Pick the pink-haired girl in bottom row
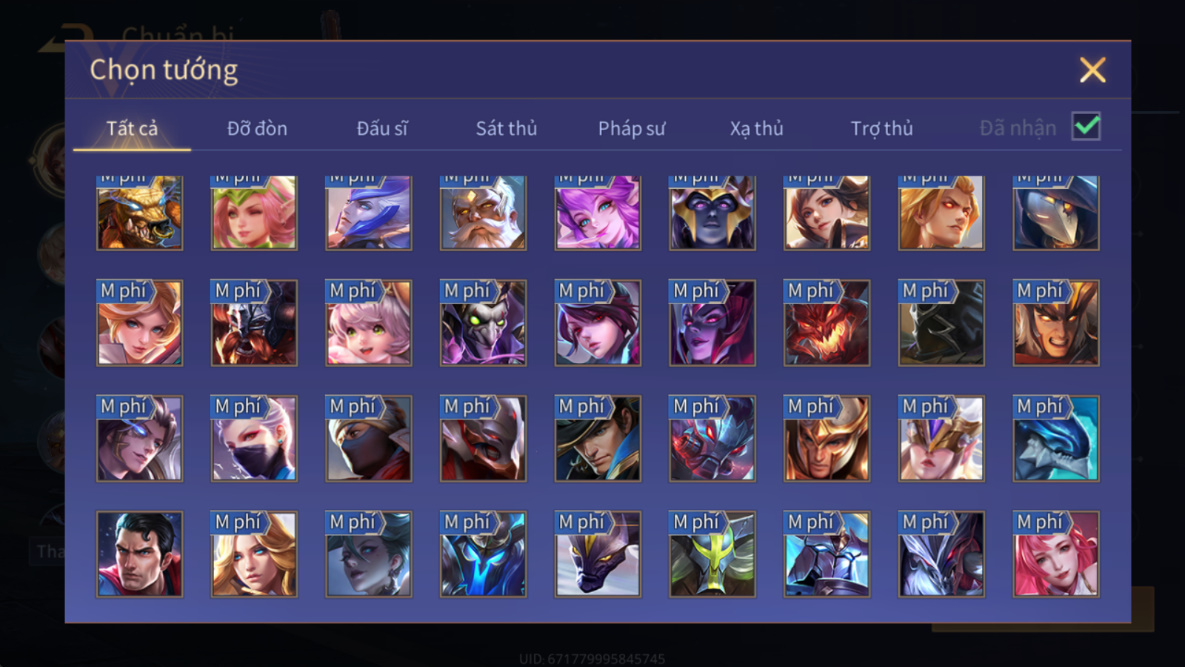1185x667 pixels. coord(1056,554)
